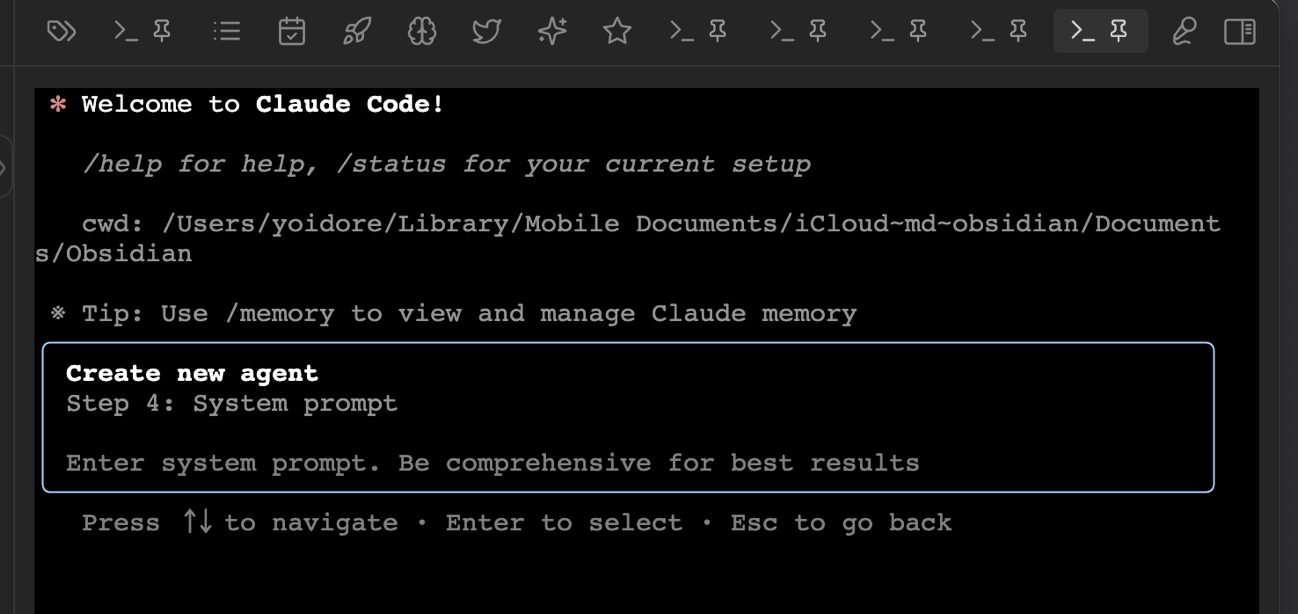Select the terminal tab left of the active tab
Screen dimensions: 1298x614
tap(998, 32)
